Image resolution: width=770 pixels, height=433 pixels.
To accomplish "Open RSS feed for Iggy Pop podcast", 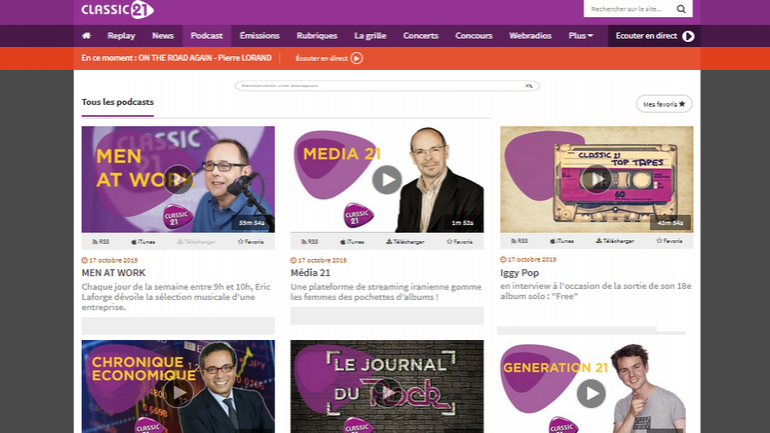I will pyautogui.click(x=519, y=241).
